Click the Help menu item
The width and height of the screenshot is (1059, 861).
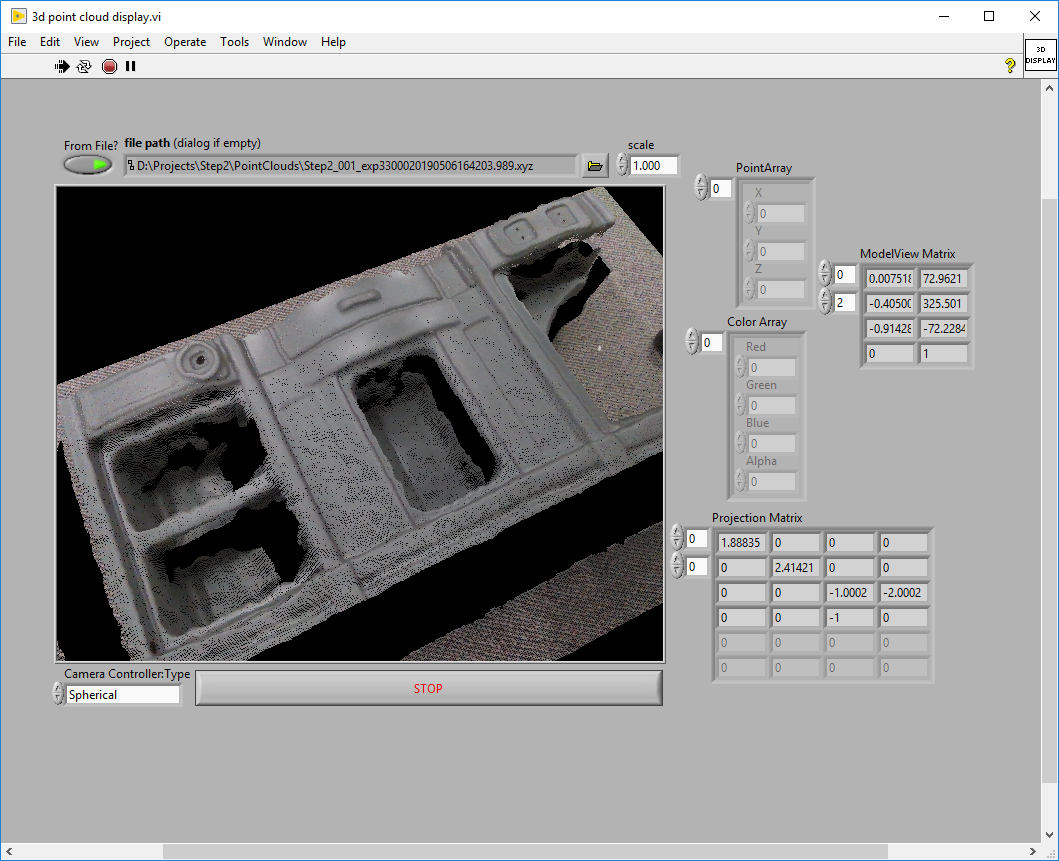(333, 42)
